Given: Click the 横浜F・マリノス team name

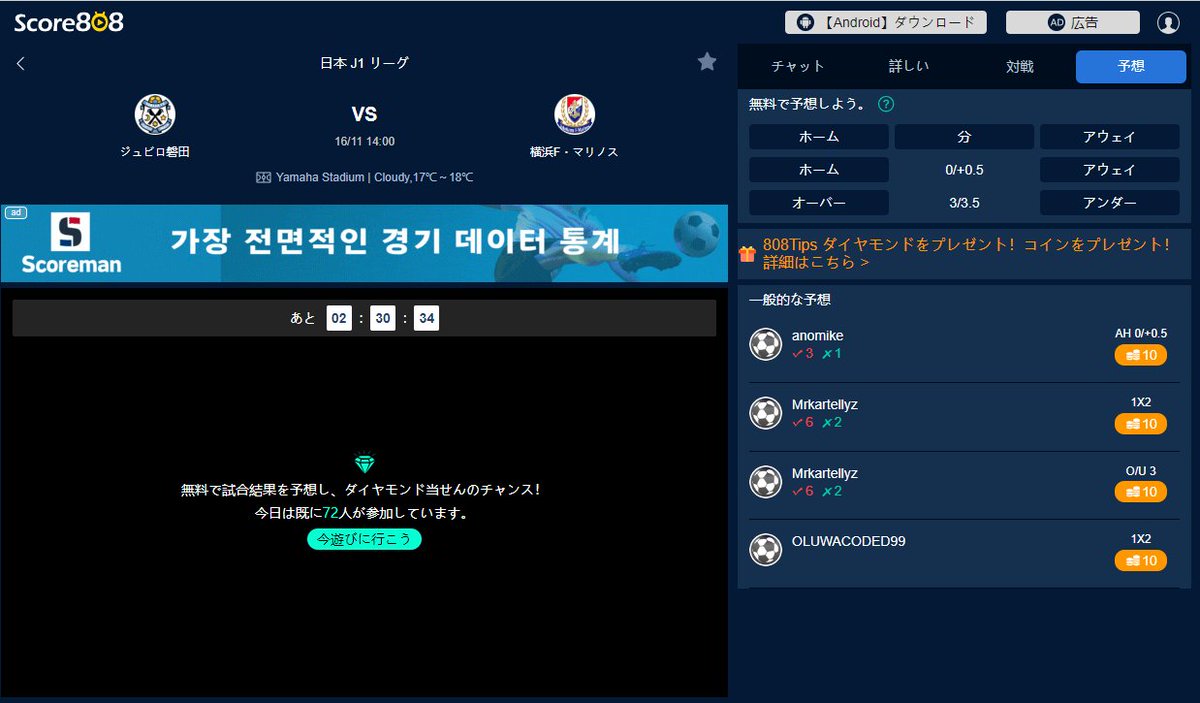Looking at the screenshot, I should tap(574, 152).
